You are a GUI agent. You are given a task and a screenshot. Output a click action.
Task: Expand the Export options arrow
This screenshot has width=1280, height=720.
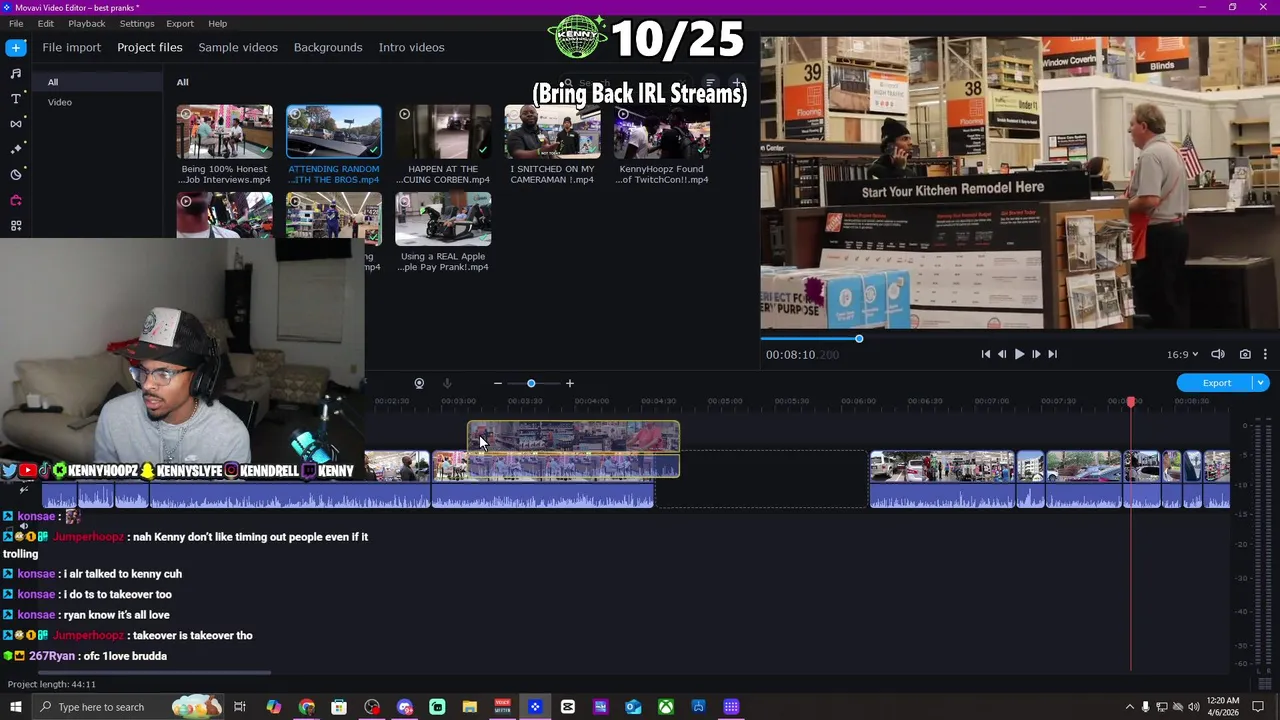1261,383
